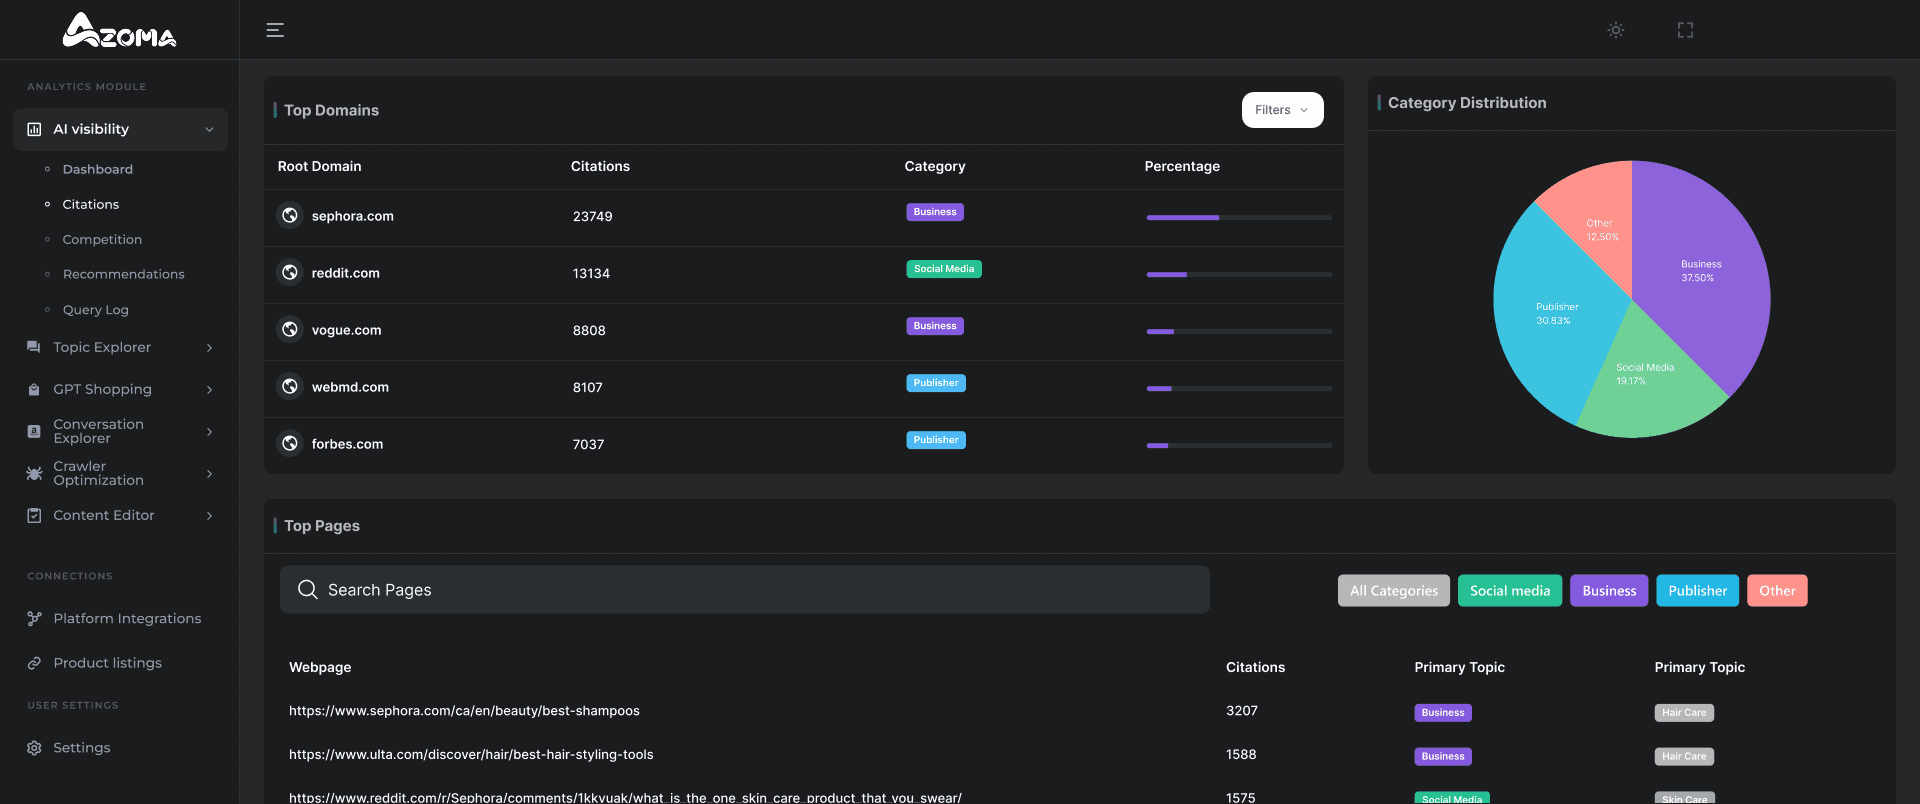Click the Percentage column header
The image size is (1920, 804).
[1182, 166]
